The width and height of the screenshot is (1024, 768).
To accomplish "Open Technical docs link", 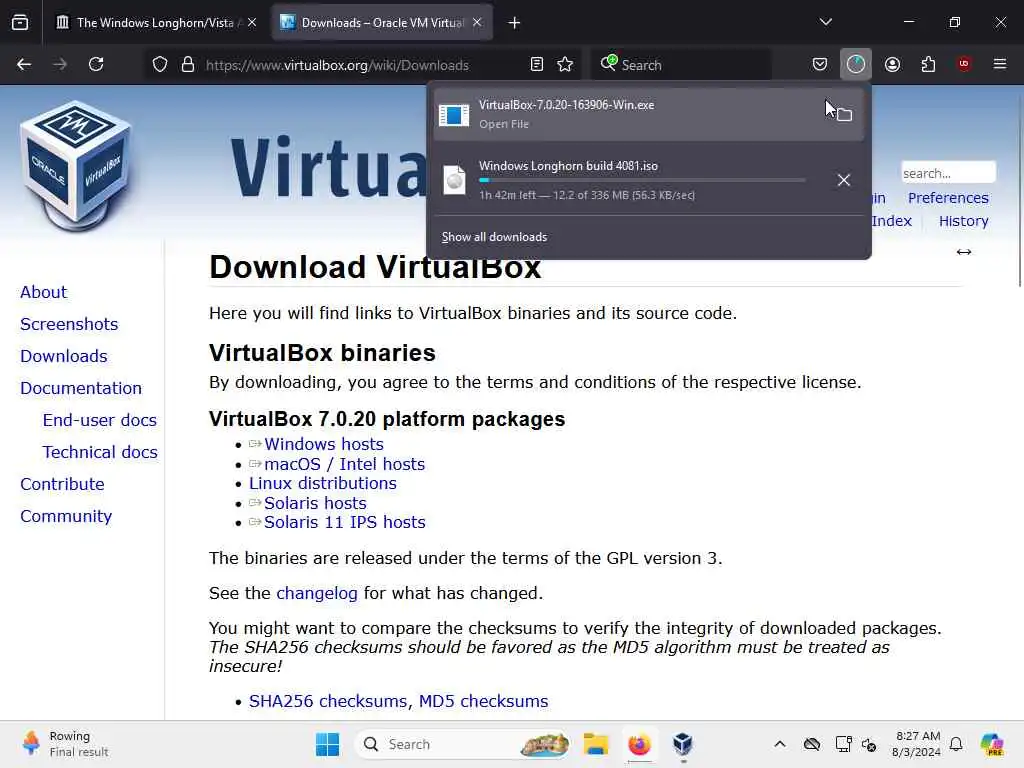I will pyautogui.click(x=100, y=452).
